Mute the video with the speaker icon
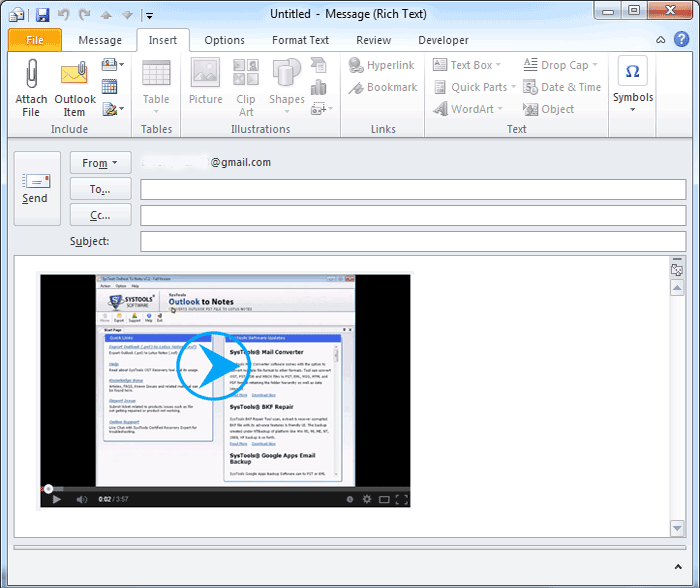The width and height of the screenshot is (700, 588). pos(82,499)
